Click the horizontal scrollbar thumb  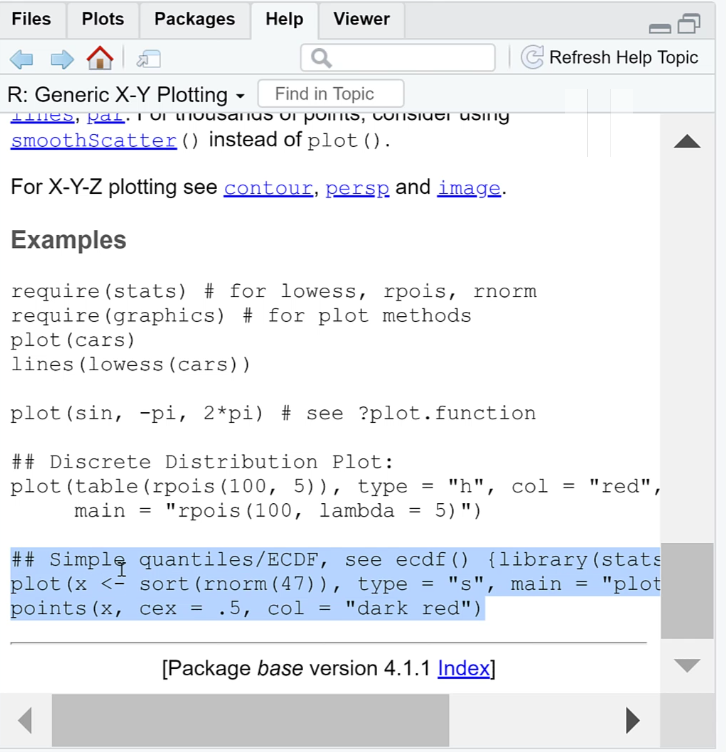click(250, 720)
